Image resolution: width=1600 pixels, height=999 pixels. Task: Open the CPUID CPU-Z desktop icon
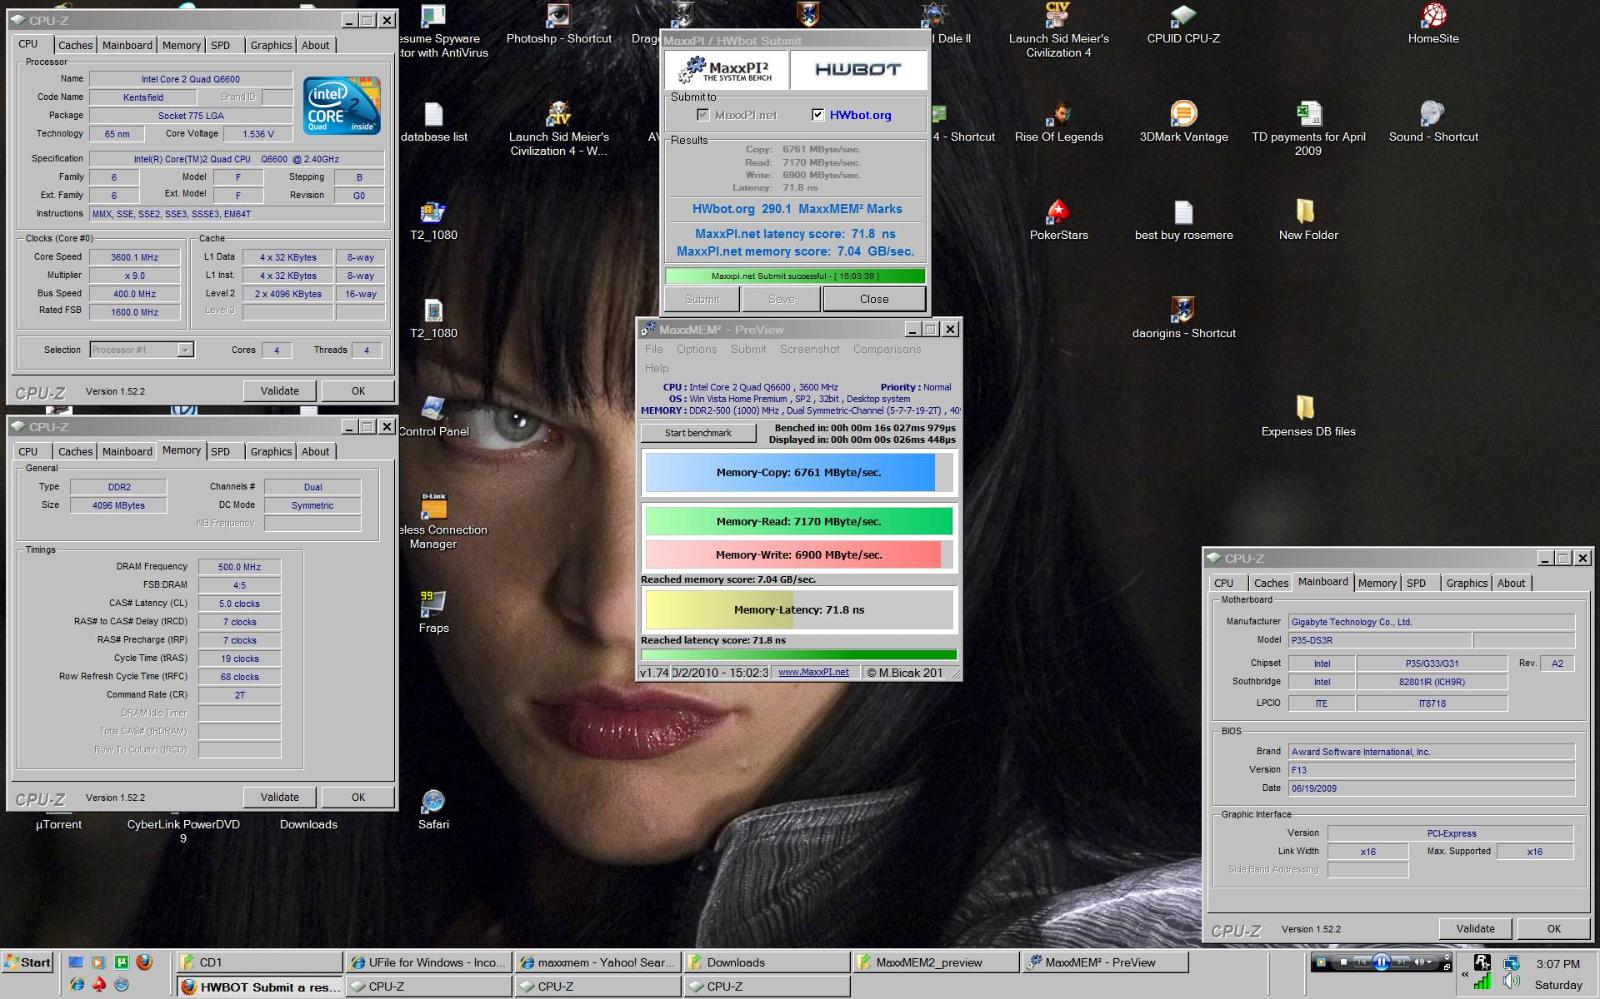click(1183, 25)
